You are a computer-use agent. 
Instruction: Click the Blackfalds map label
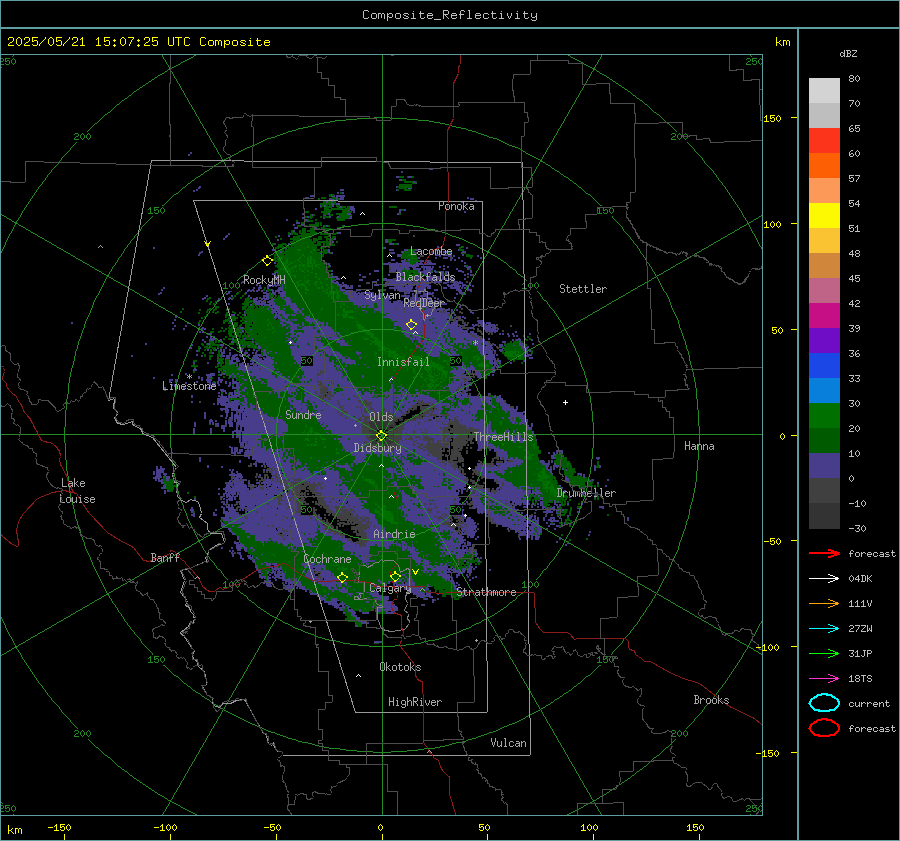pos(425,277)
